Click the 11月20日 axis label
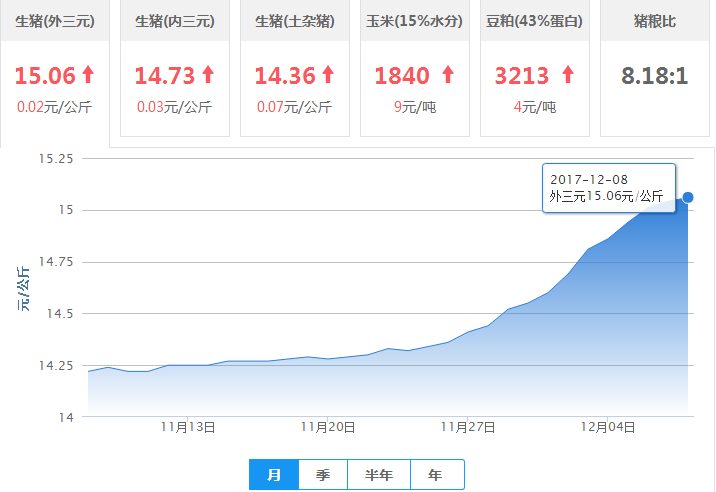 click(328, 428)
